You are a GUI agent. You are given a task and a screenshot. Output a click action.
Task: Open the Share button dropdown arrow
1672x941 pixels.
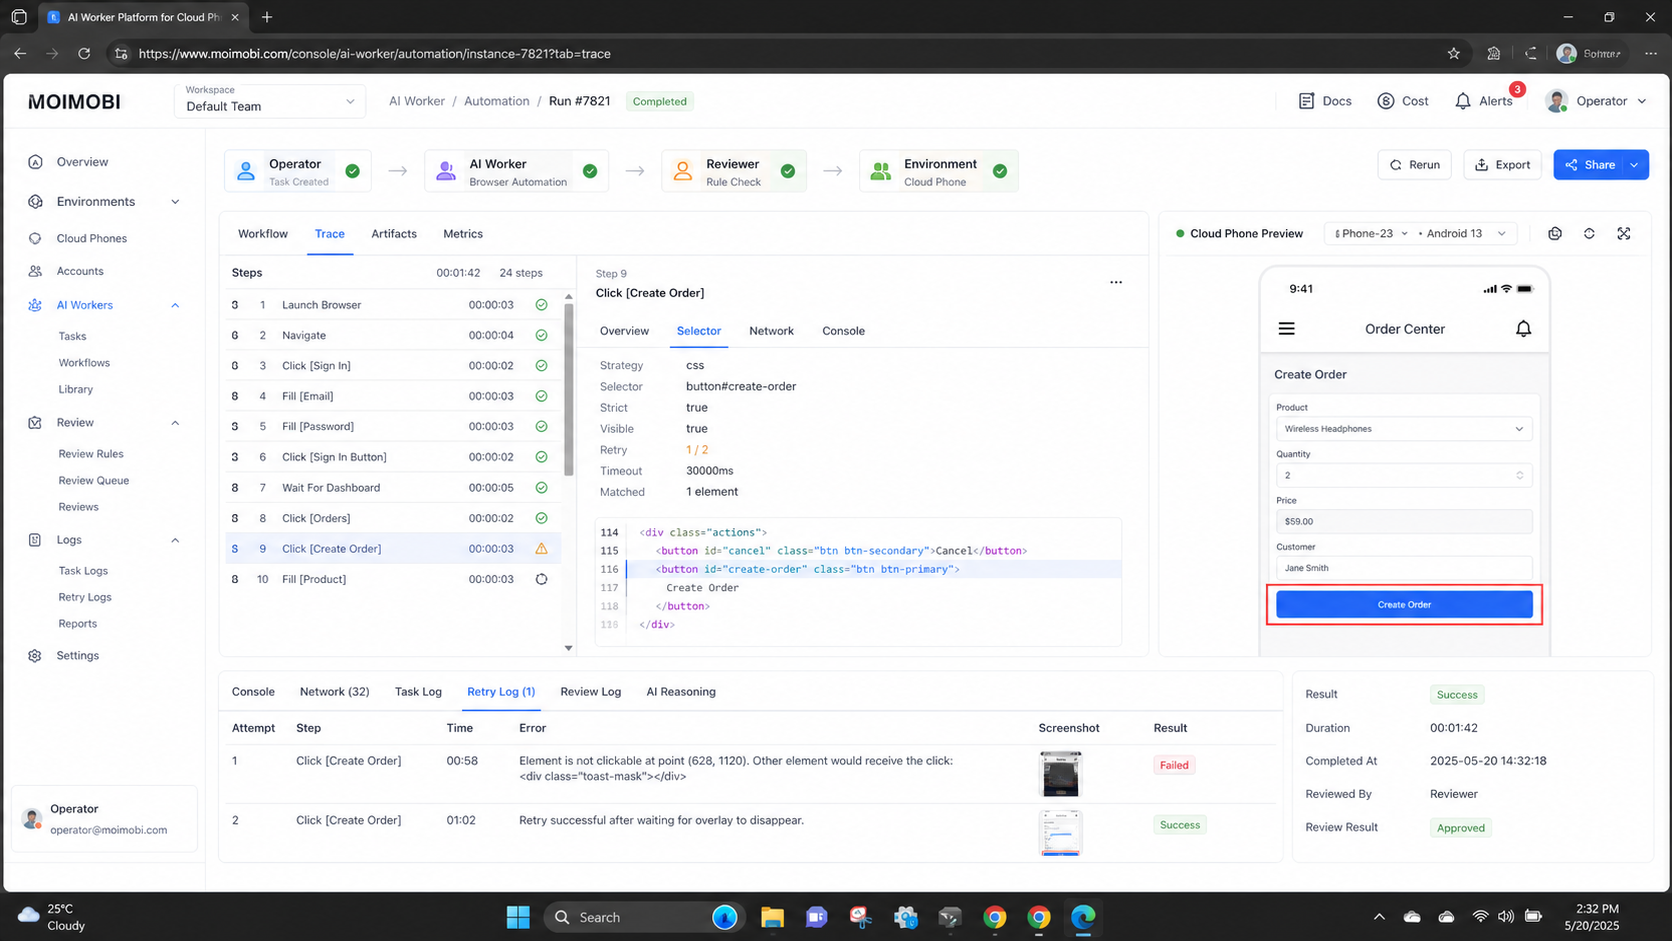tap(1635, 165)
